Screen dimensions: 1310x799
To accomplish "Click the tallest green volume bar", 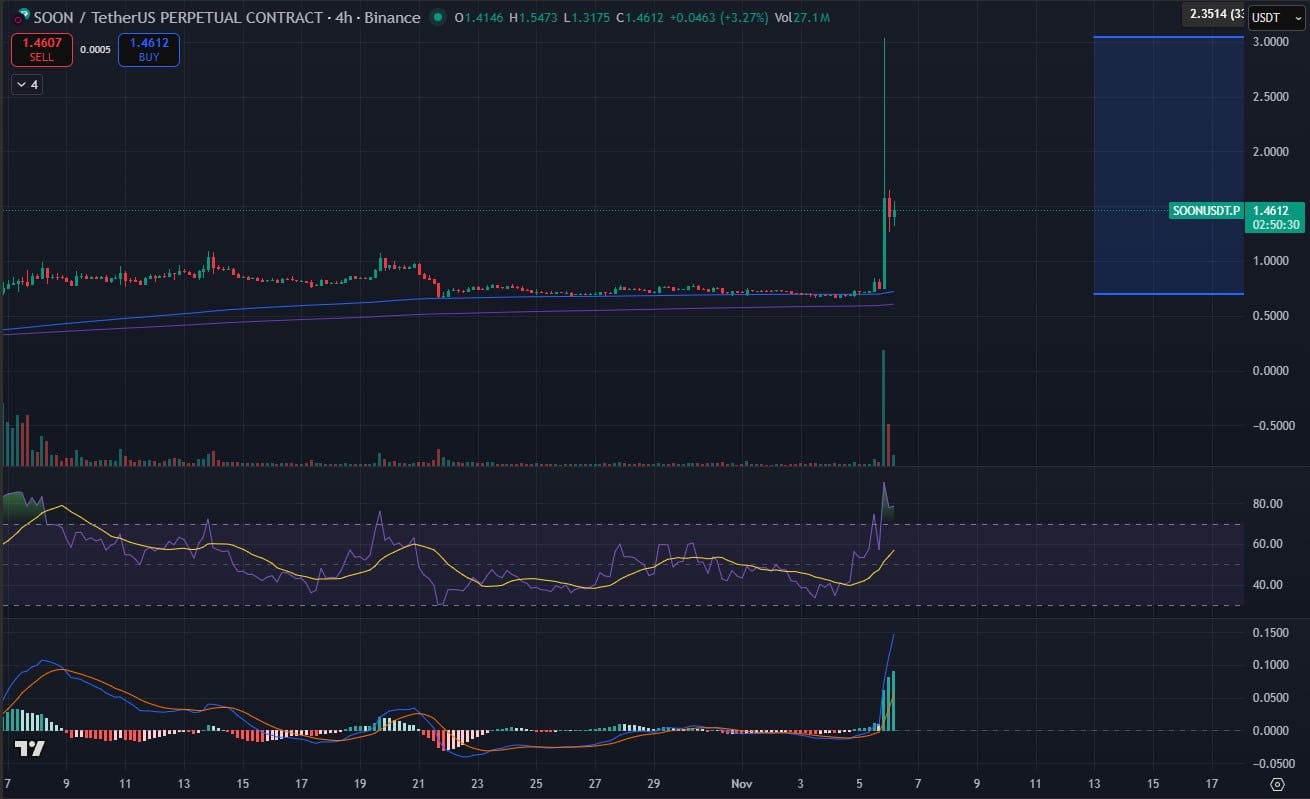I will (884, 408).
